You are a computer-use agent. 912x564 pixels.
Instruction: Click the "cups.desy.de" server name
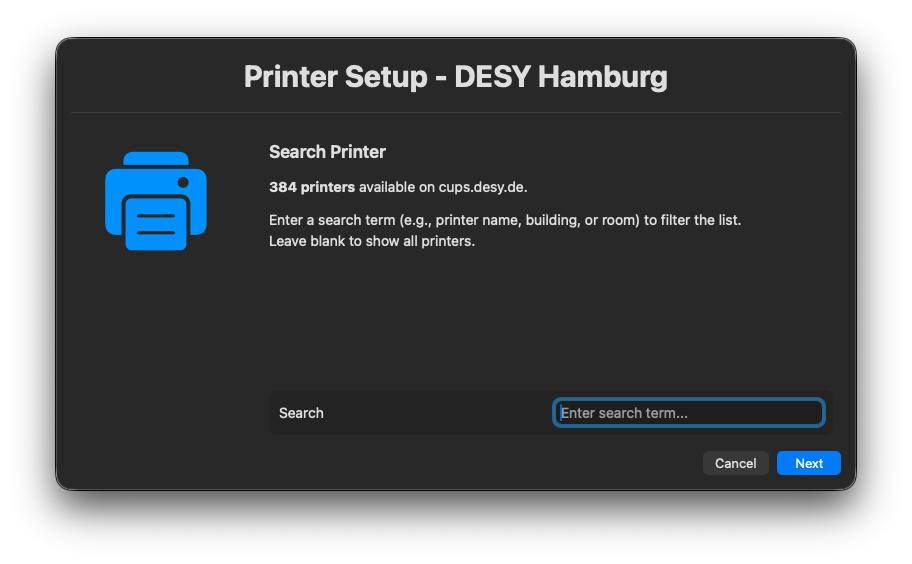point(482,187)
